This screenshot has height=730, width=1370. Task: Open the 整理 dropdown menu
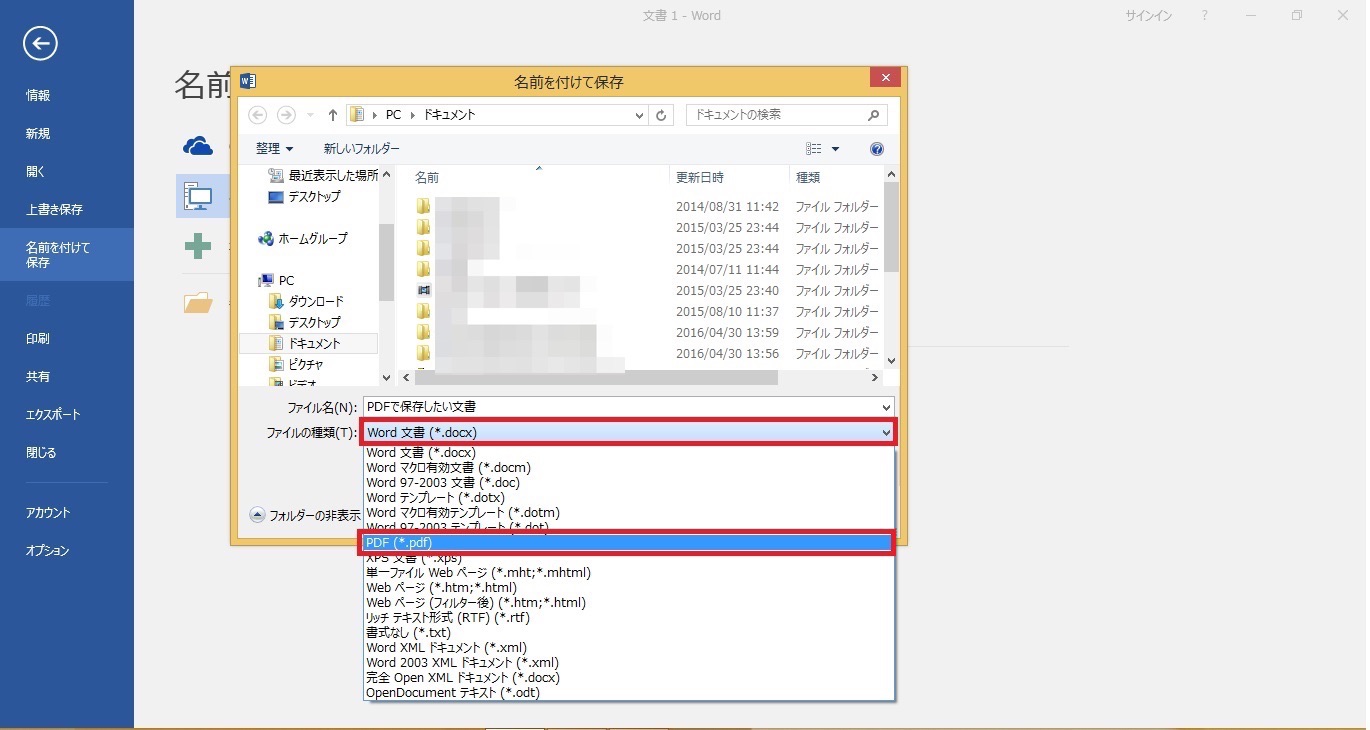coord(274,149)
